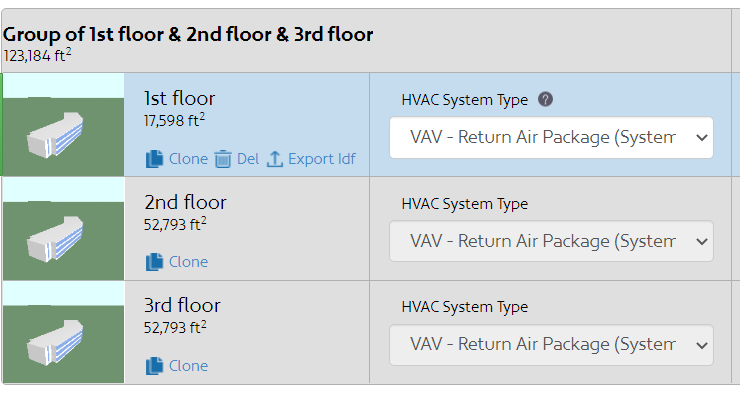740x395 pixels.
Task: Click the Clone text link on 2nd floor
Action: pos(188,262)
